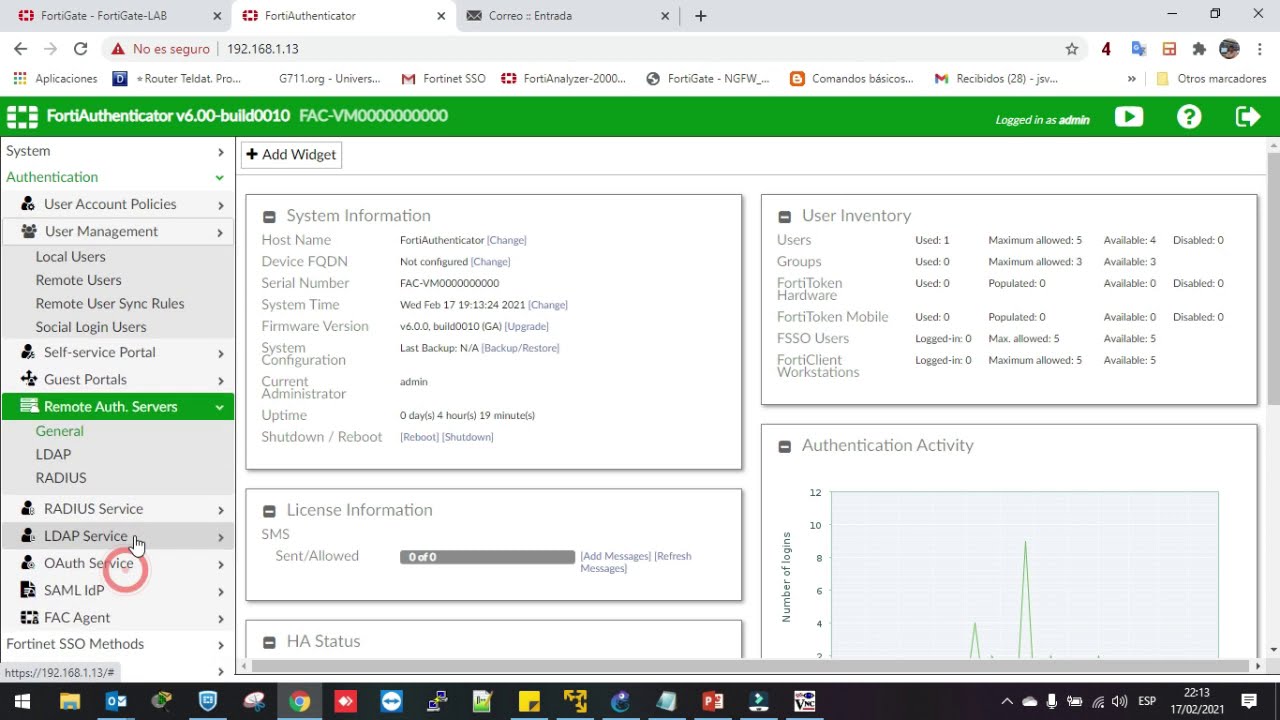
Task: Expand the RADIUS Service submenu
Action: (x=118, y=509)
